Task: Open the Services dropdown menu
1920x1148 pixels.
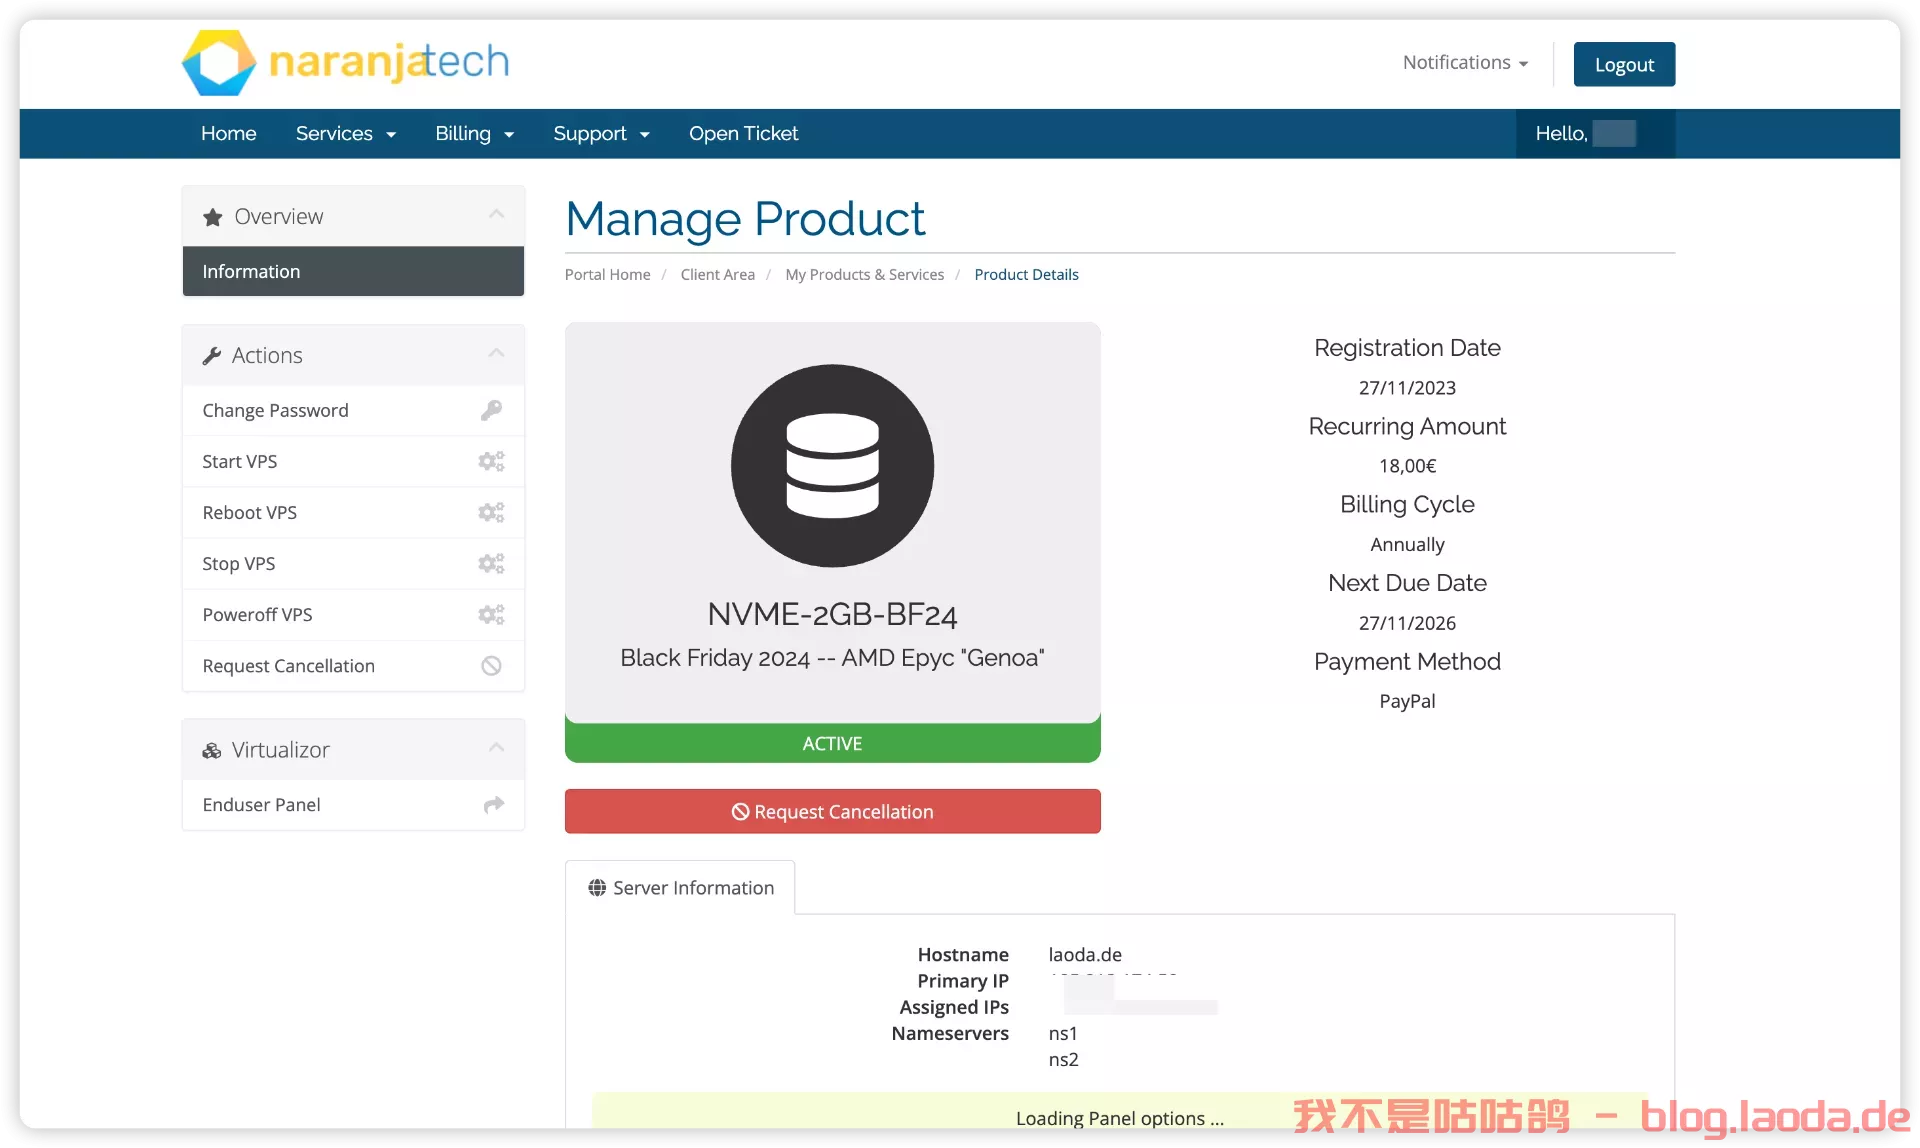Action: [345, 133]
